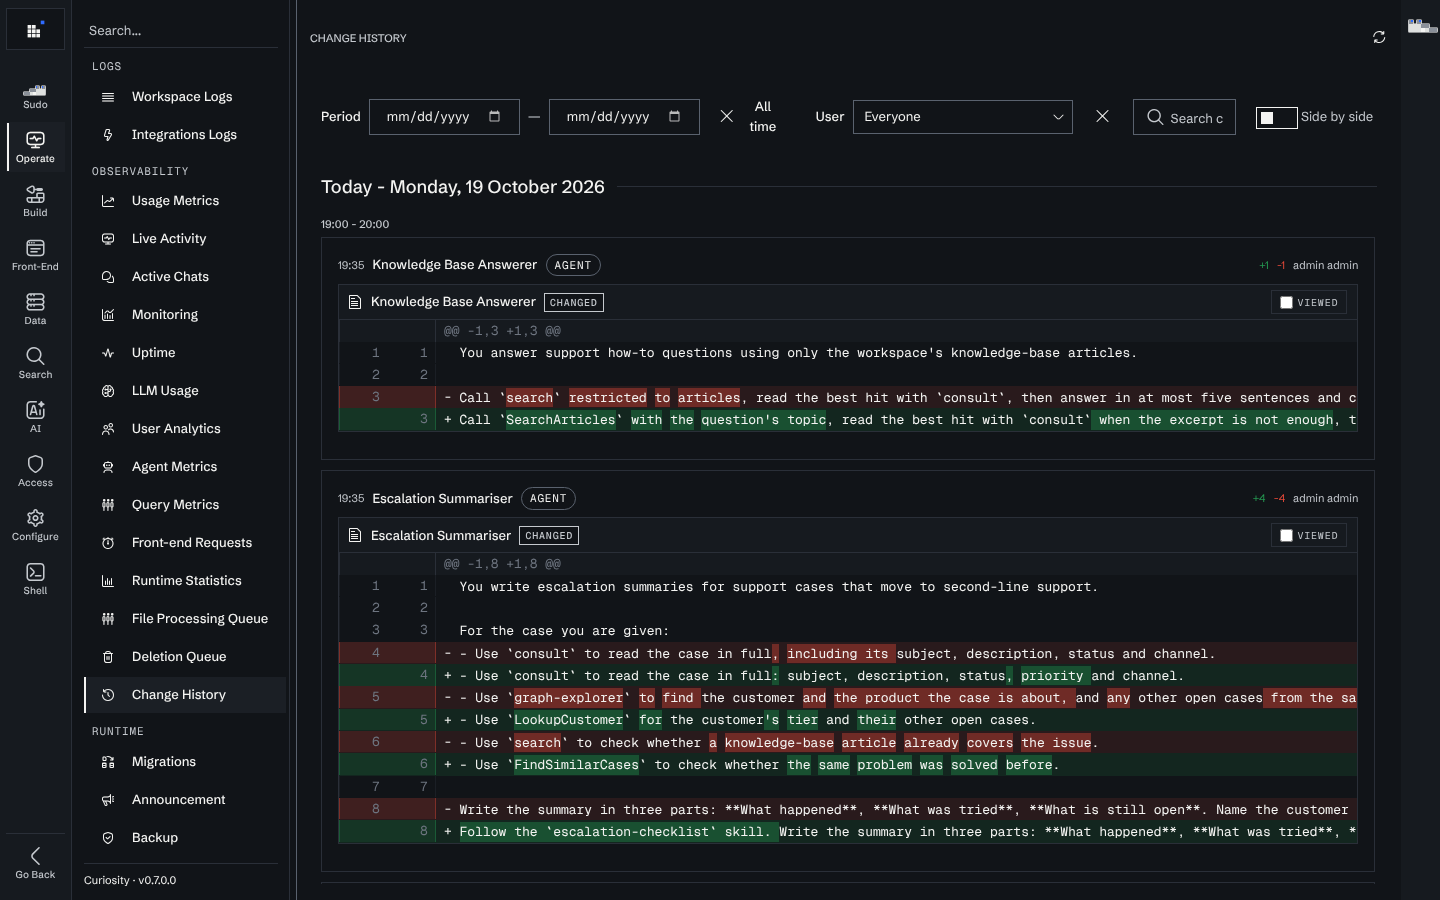The width and height of the screenshot is (1440, 900).
Task: Open the Search section in left rail
Action: pos(35,363)
